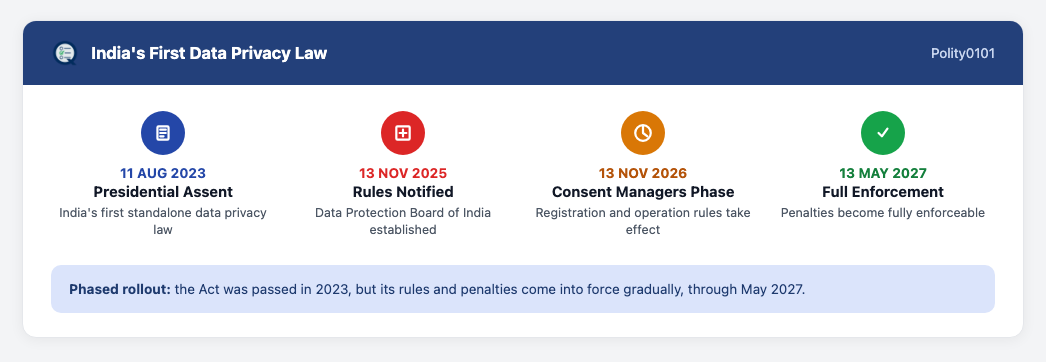Screen dimensions: 1046x362
Task: Select the 13 NOV 2026 date label
Action: (643, 173)
